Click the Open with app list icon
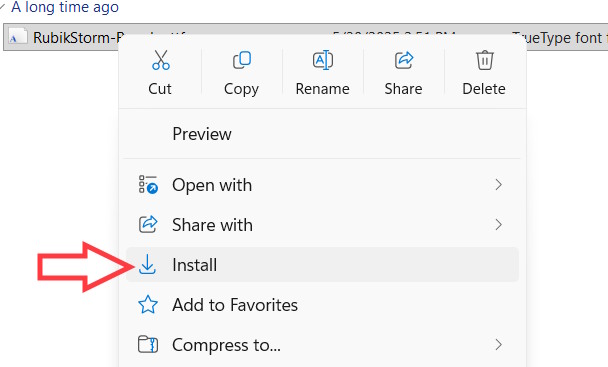 coord(148,185)
